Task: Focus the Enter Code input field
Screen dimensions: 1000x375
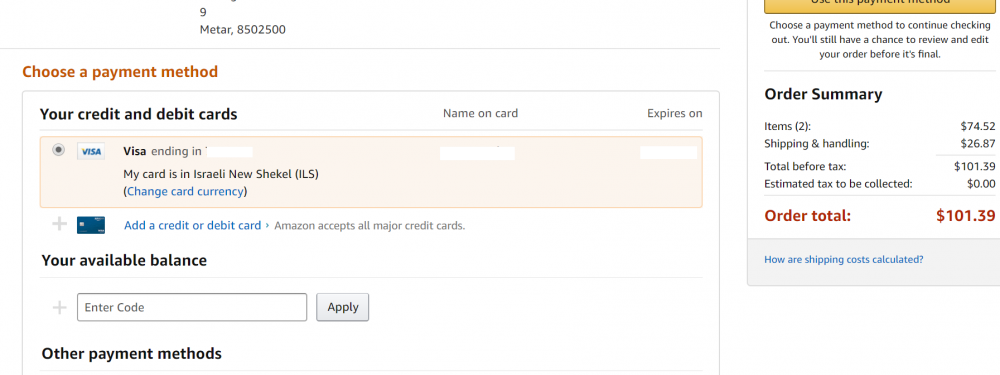Action: pos(192,307)
